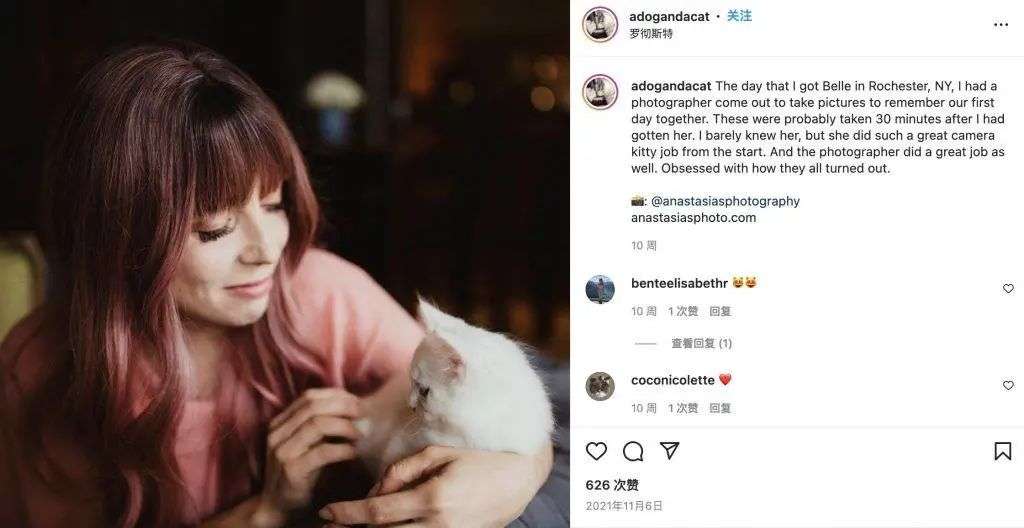Image resolution: width=1024 pixels, height=528 pixels.
Task: Open coconicolette profile avatar
Action: coord(600,386)
